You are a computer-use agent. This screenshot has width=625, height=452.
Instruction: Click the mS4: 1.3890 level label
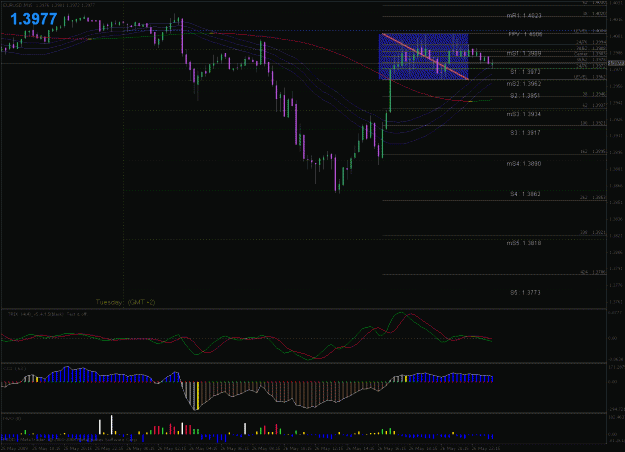click(x=524, y=164)
